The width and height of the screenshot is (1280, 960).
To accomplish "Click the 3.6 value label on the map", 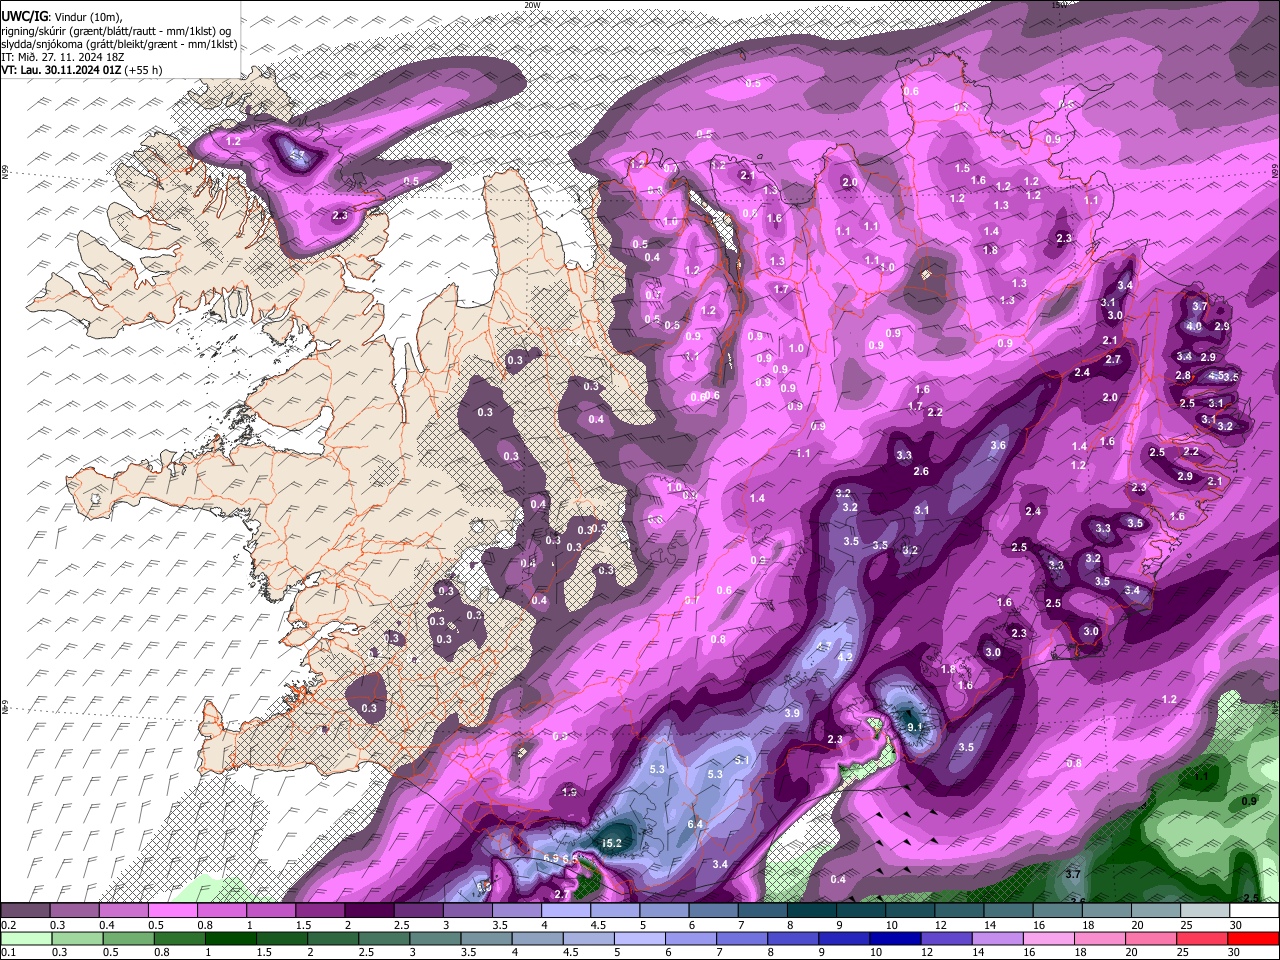I will click(x=998, y=445).
